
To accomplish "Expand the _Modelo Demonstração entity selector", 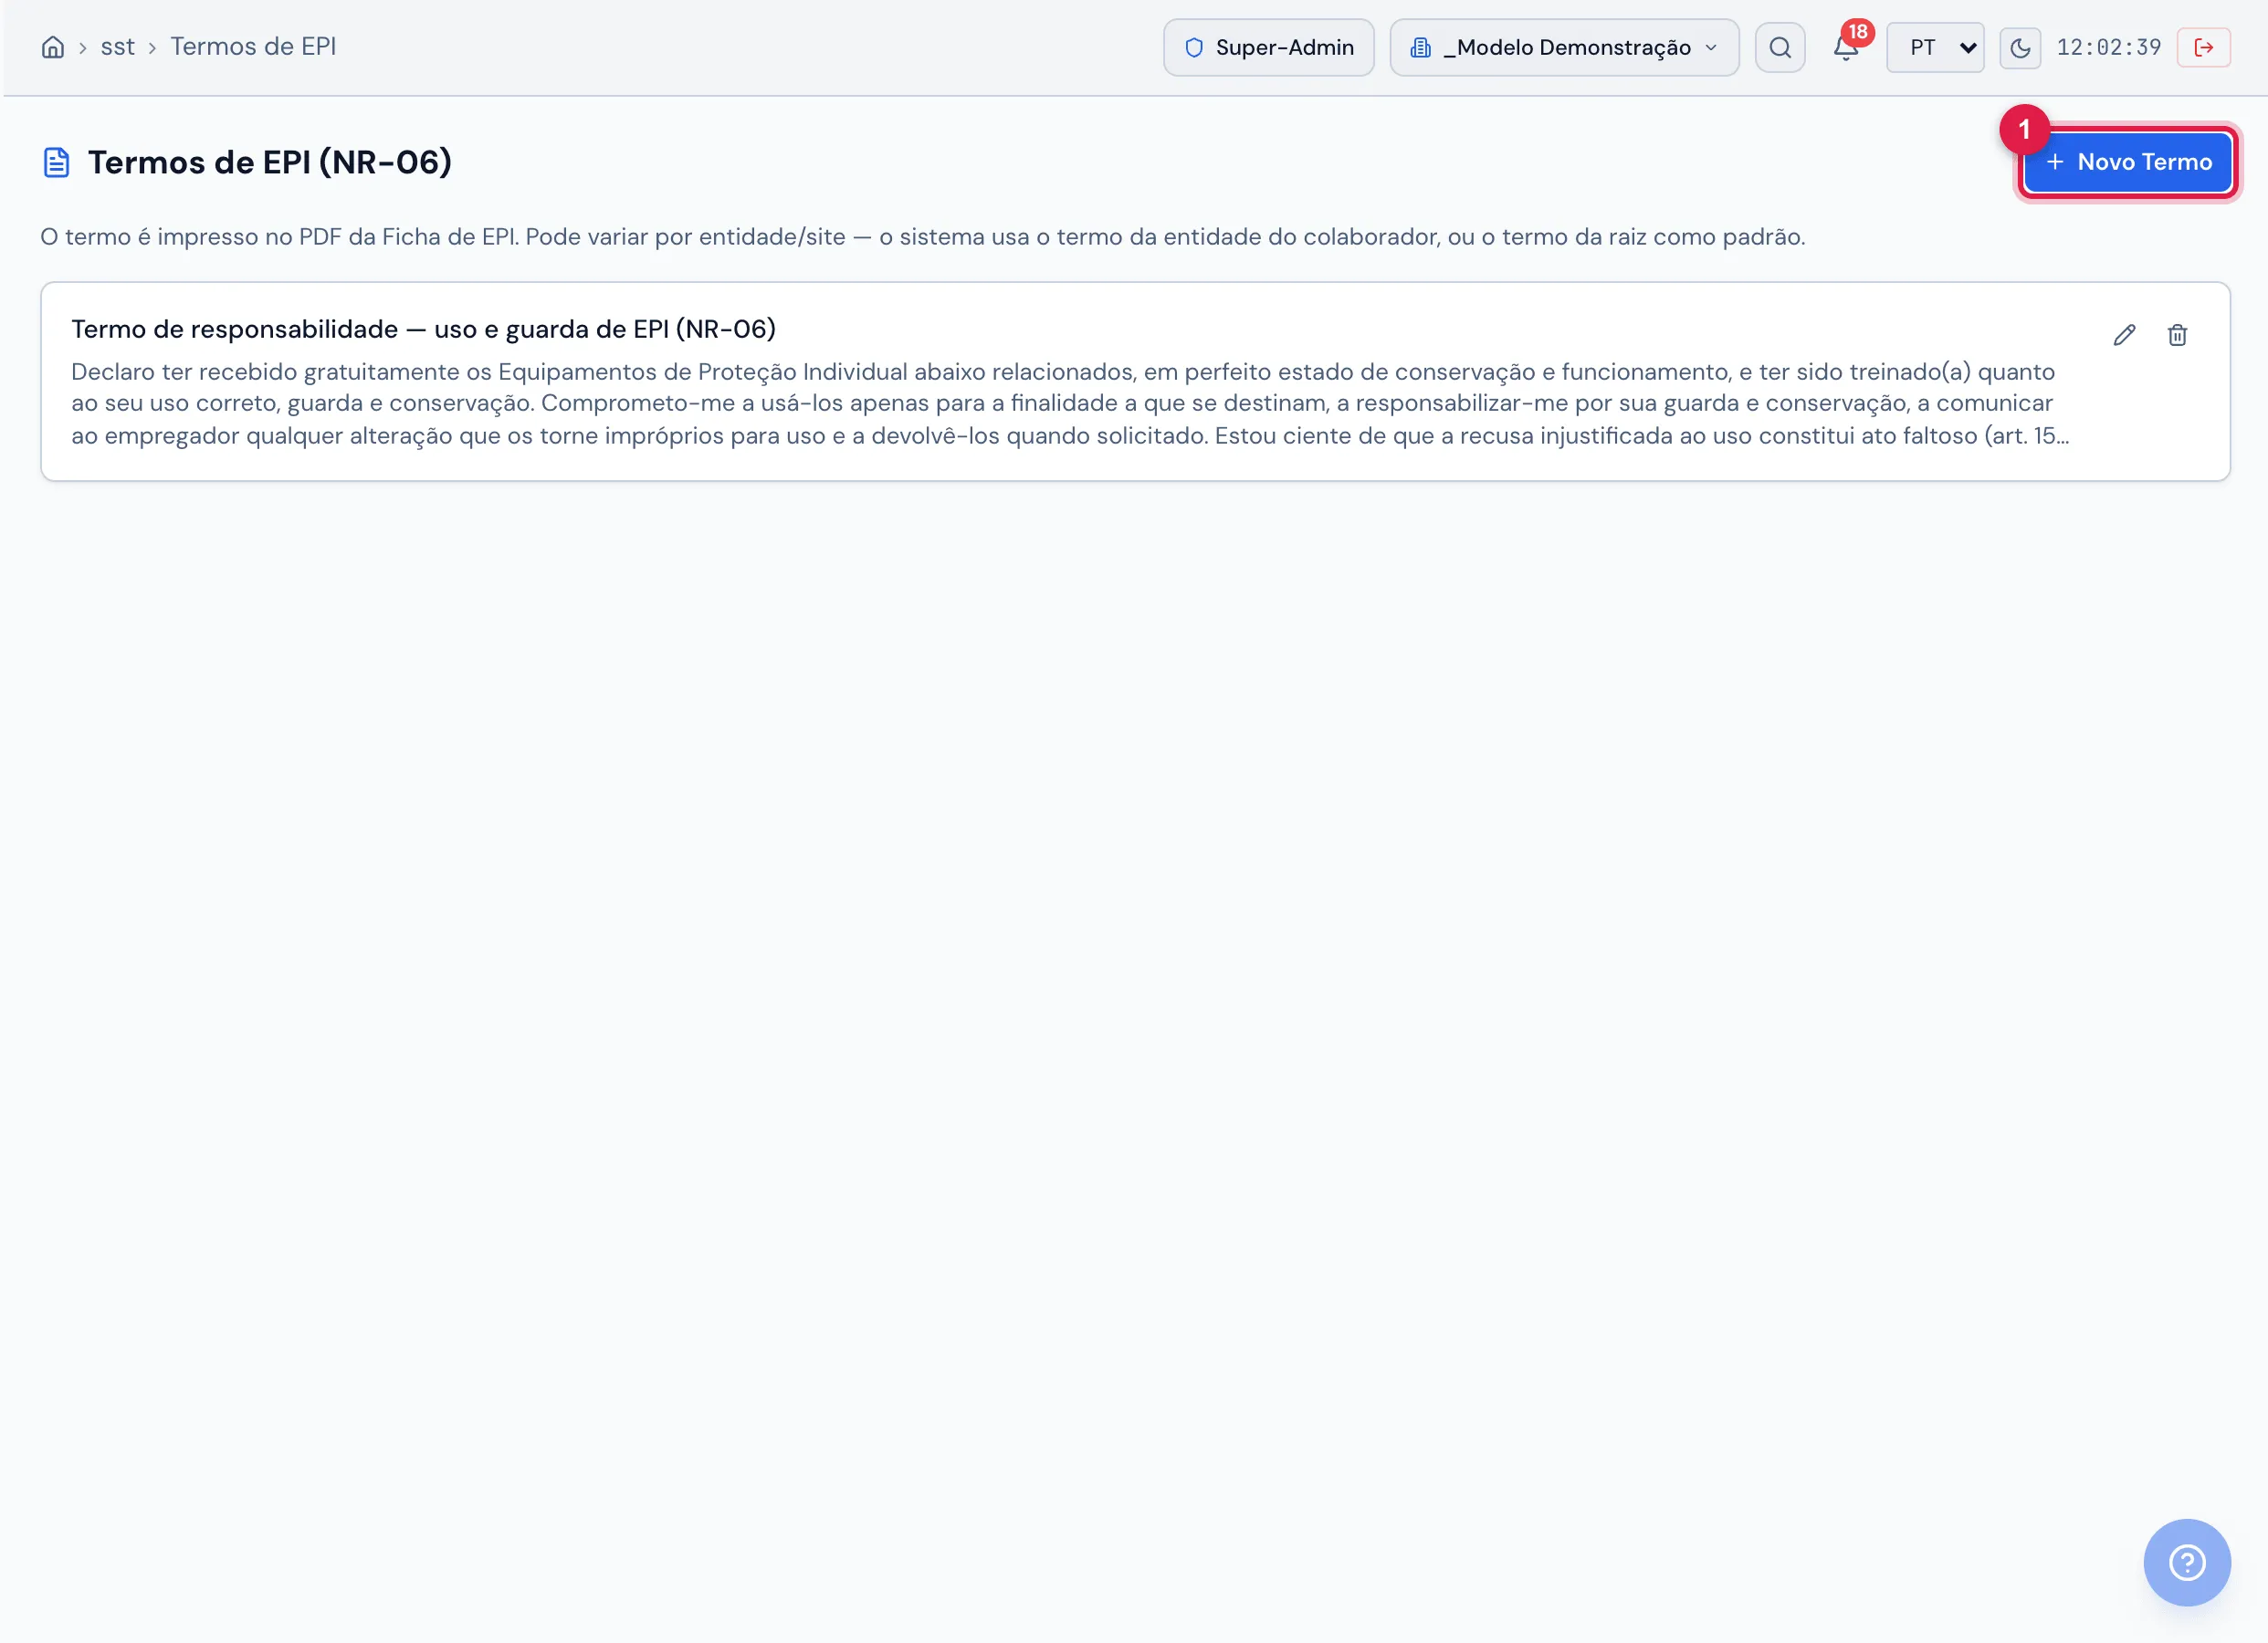I will pyautogui.click(x=1564, y=47).
